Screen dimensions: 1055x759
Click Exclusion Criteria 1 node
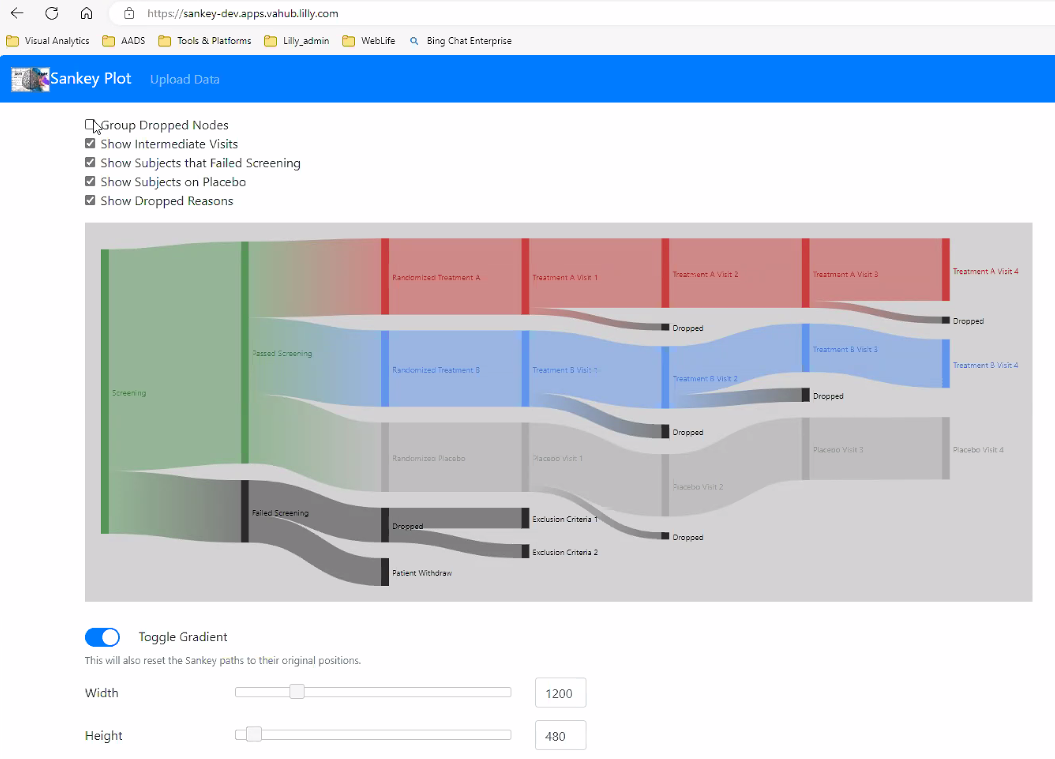pos(525,518)
